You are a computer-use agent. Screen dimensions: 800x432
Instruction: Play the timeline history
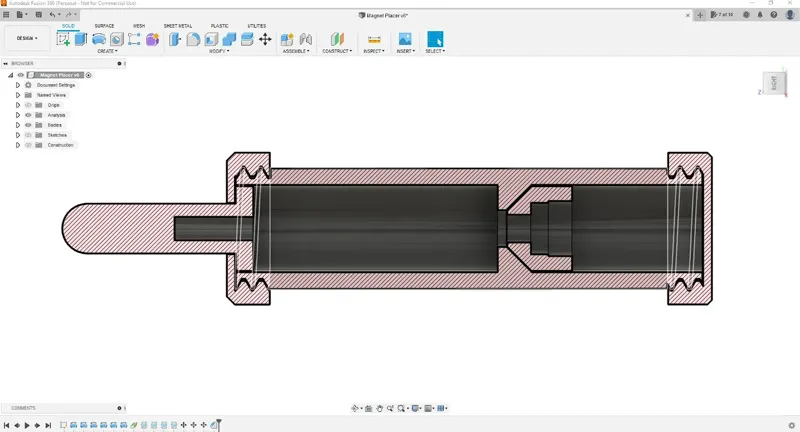pyautogui.click(x=27, y=425)
